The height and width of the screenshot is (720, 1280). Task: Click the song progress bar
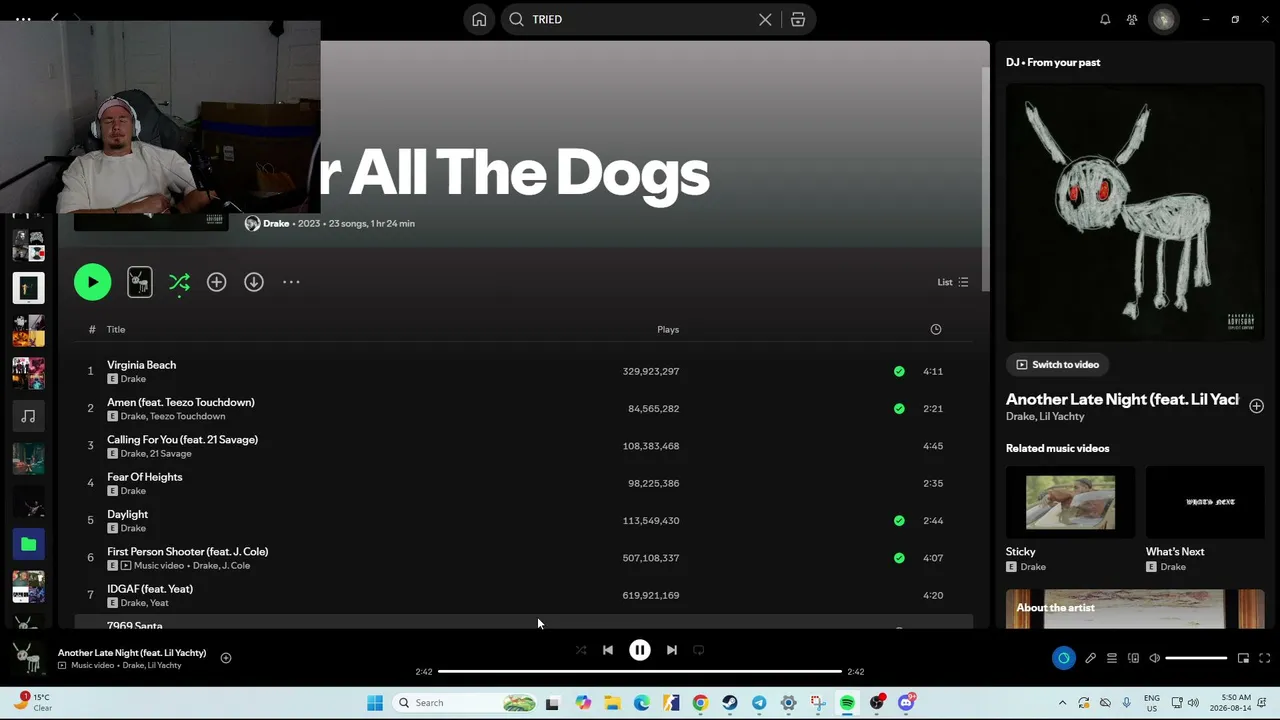640,672
